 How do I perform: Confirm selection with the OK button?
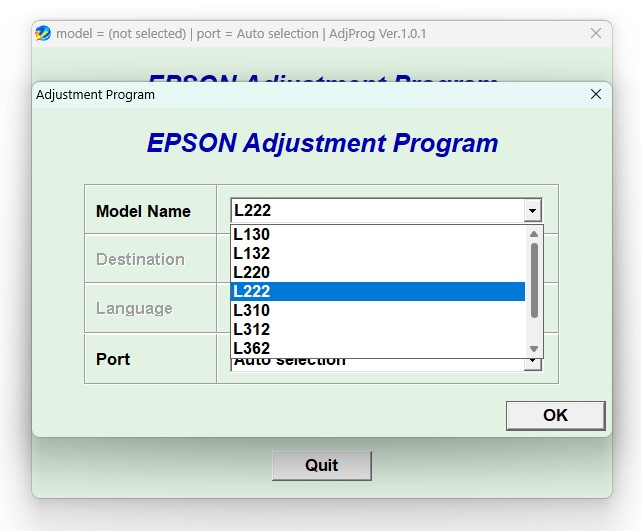[556, 415]
